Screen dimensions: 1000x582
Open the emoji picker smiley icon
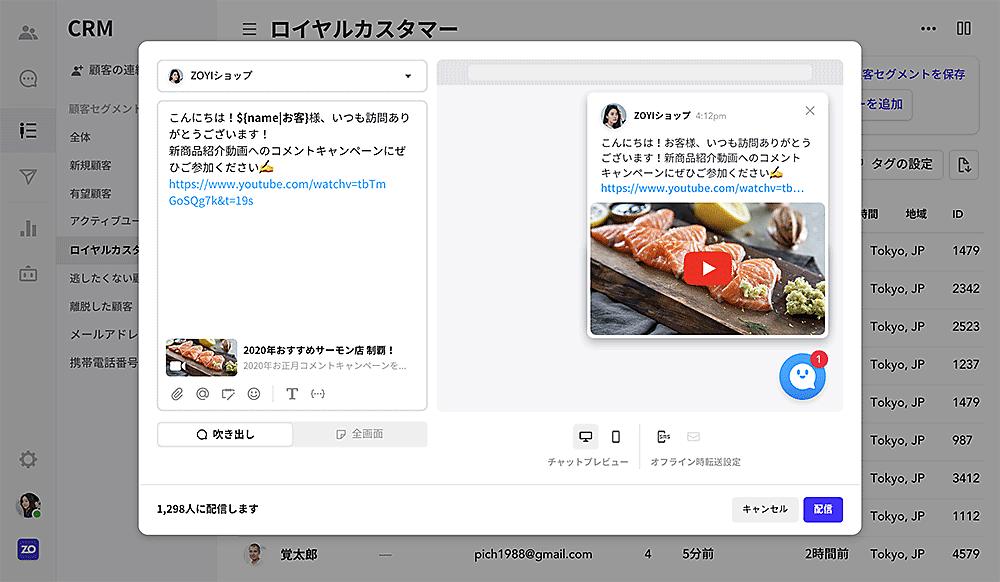pos(254,394)
